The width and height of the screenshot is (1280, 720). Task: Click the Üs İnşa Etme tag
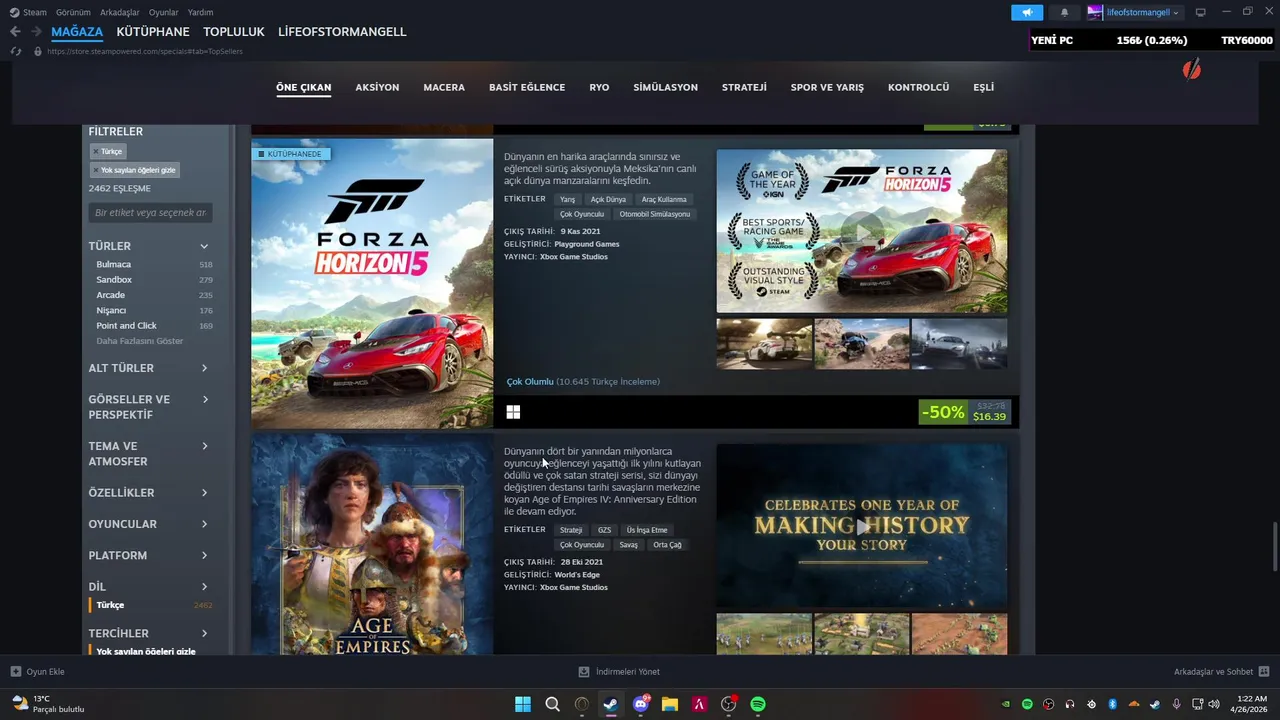point(647,530)
